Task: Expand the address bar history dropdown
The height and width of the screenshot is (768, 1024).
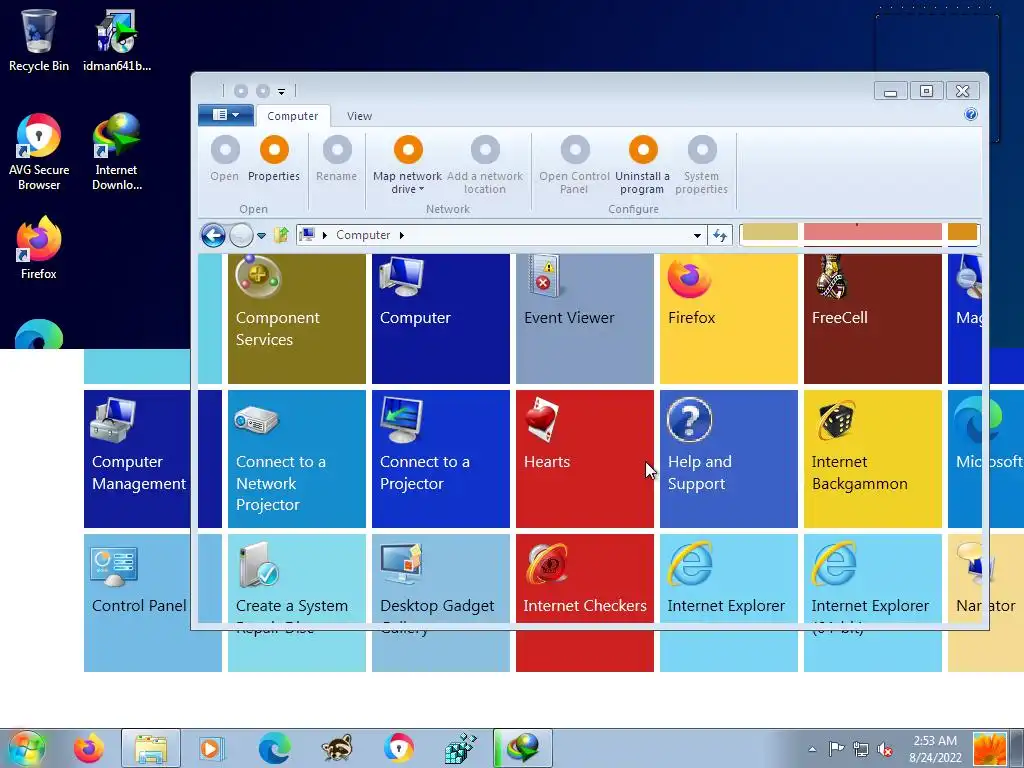Action: tap(697, 235)
